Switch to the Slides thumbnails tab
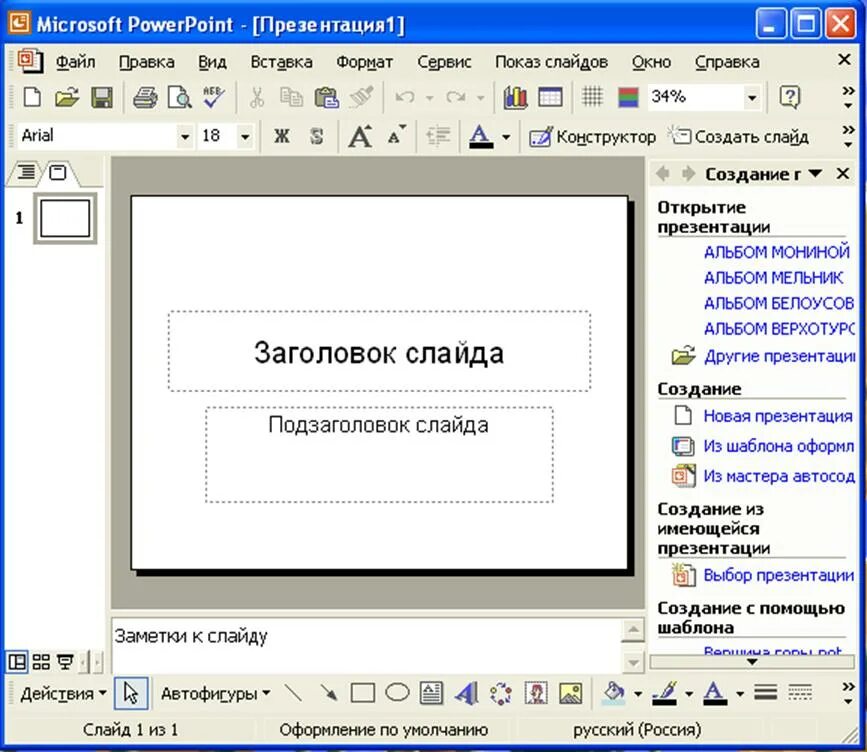This screenshot has height=752, width=867. point(58,173)
